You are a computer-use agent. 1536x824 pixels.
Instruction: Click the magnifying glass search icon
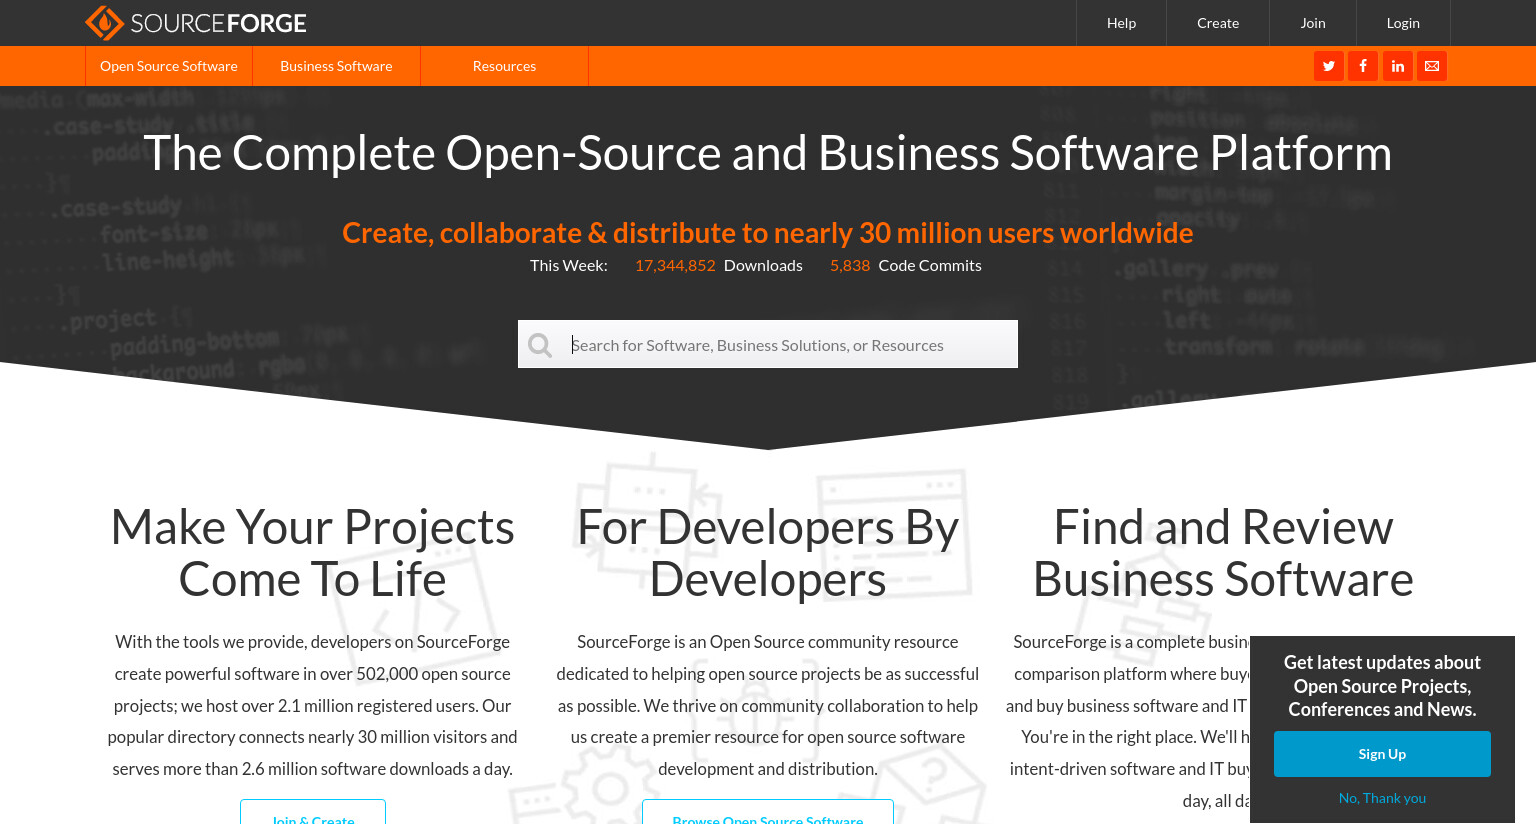point(540,345)
